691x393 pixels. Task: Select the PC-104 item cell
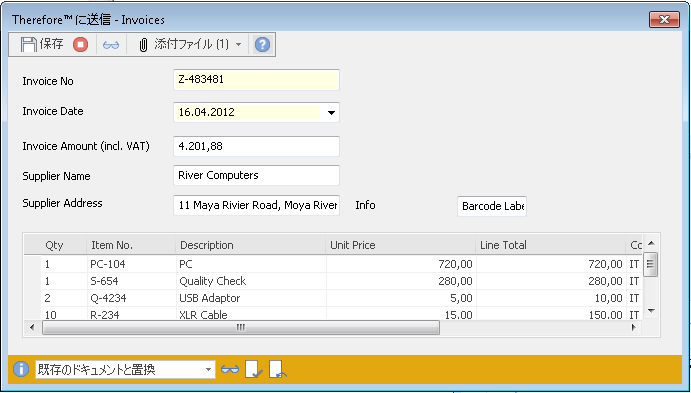(131, 264)
